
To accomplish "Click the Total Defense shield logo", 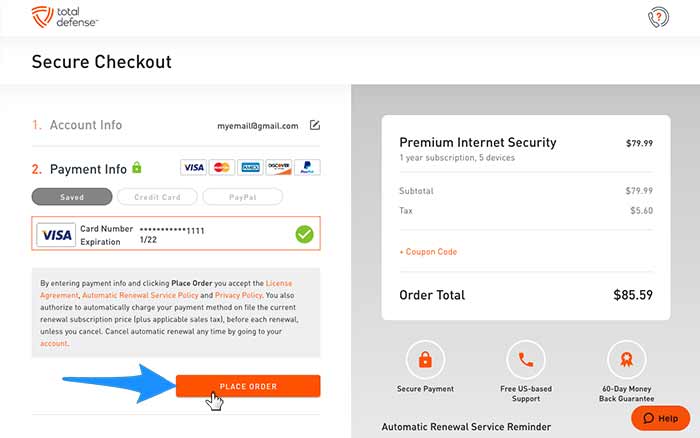I will pos(42,17).
